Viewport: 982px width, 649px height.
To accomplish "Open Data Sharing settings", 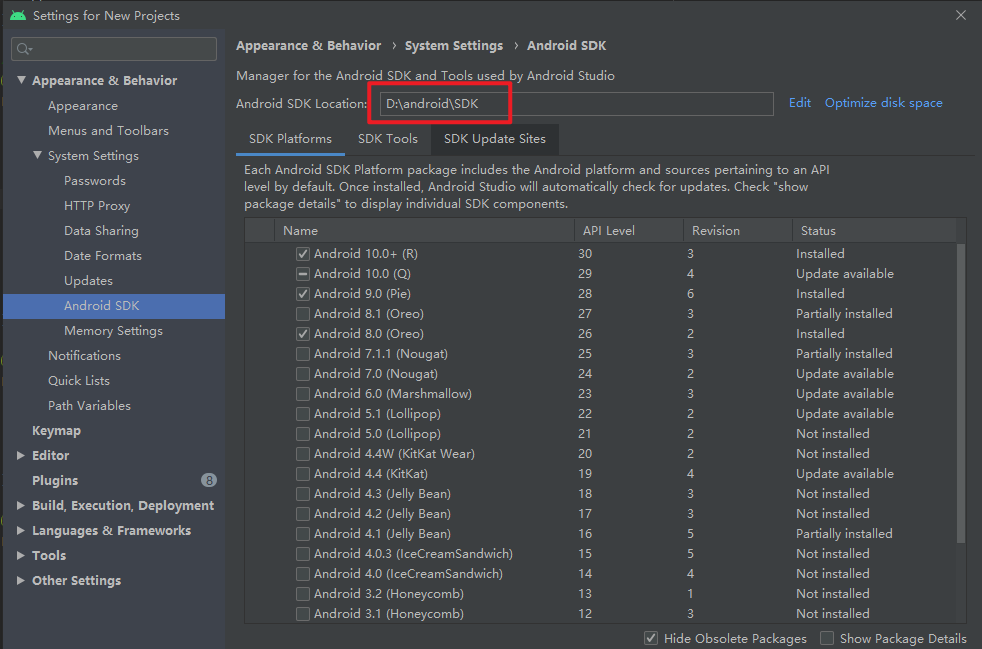I will click(x=101, y=231).
